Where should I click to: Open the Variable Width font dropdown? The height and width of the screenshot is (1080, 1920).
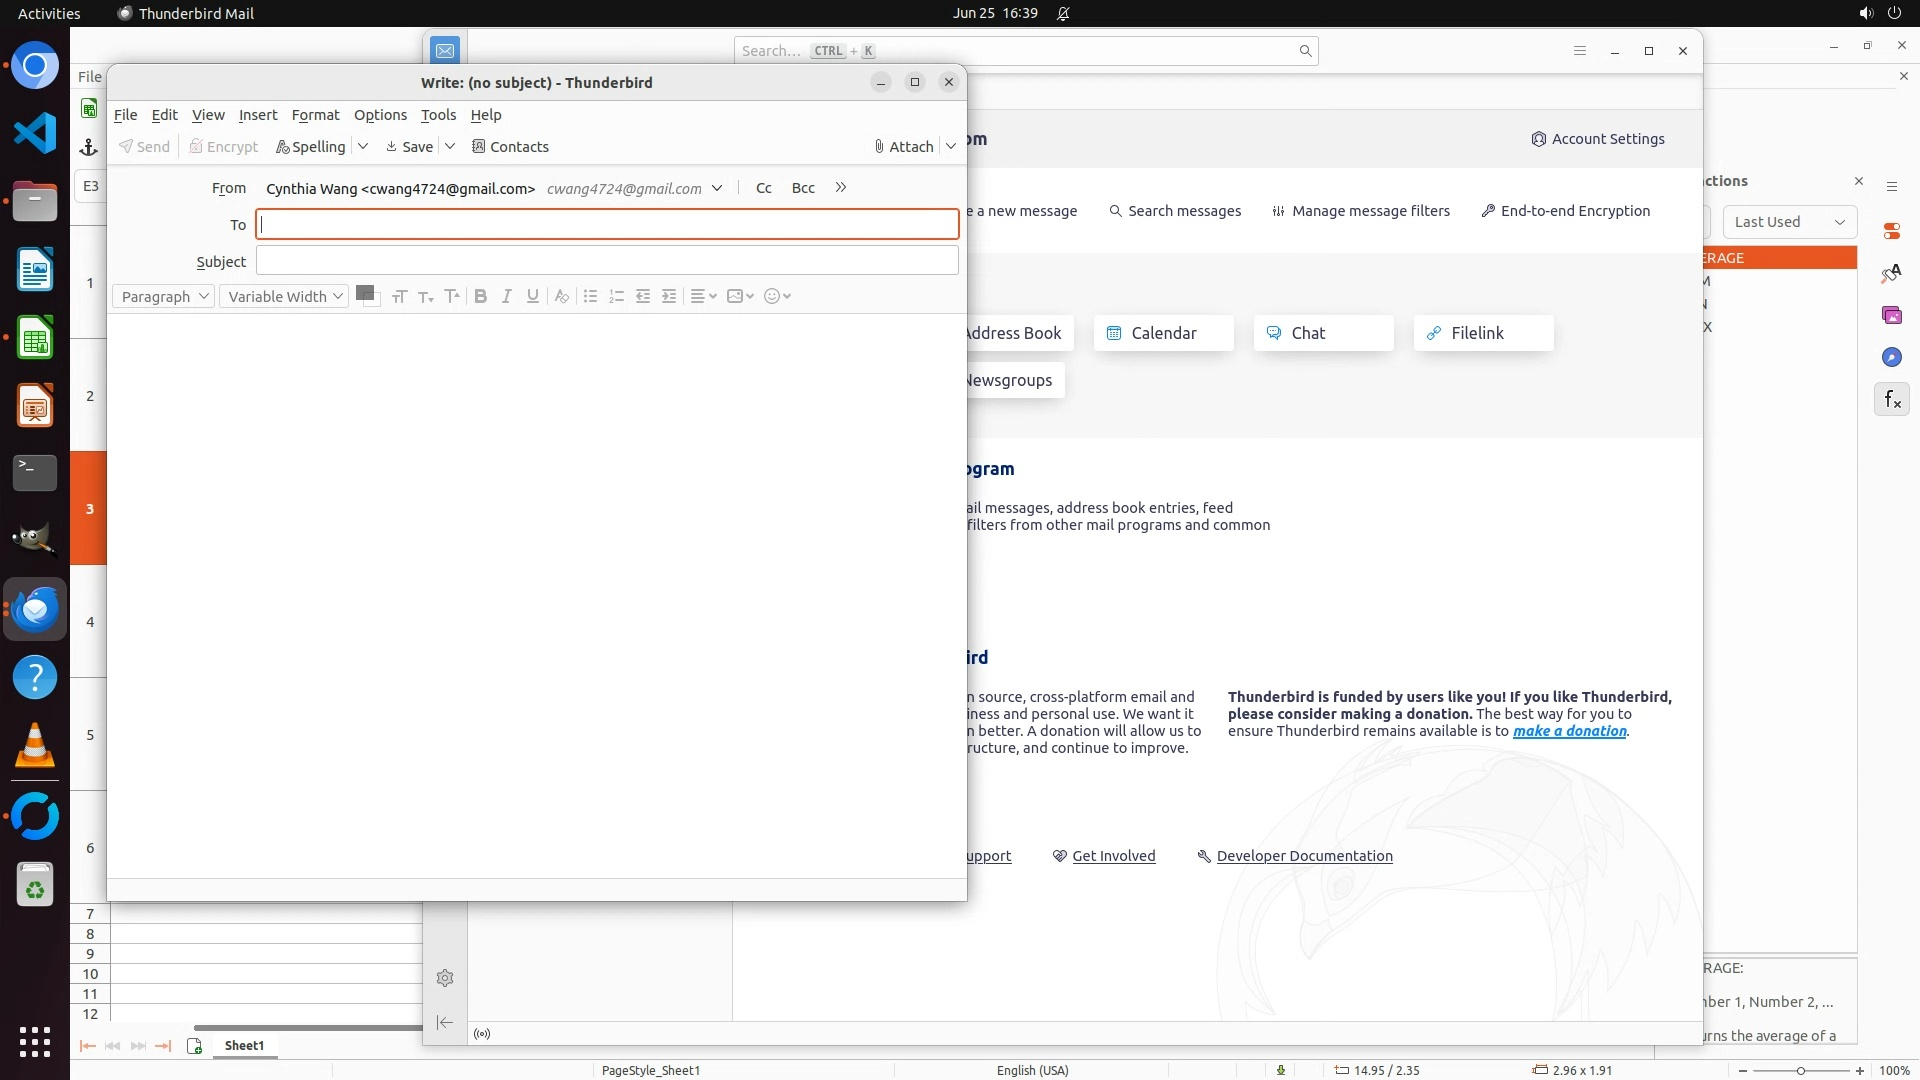[284, 296]
